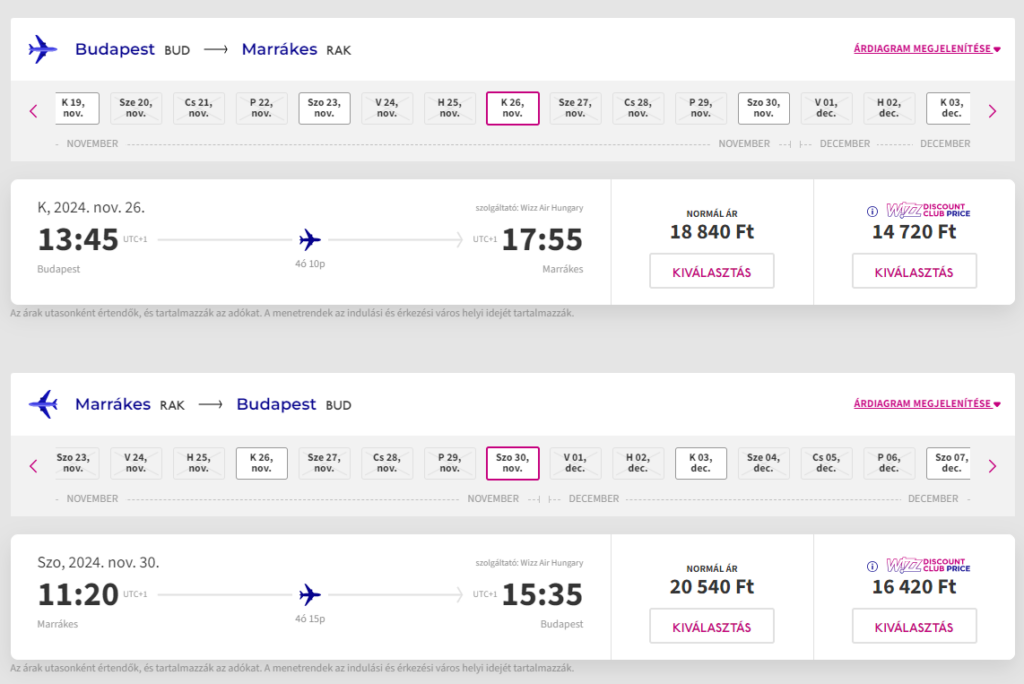This screenshot has width=1024, height=684.
Task: Show earlier return dates with left arrow
Action: 33,466
